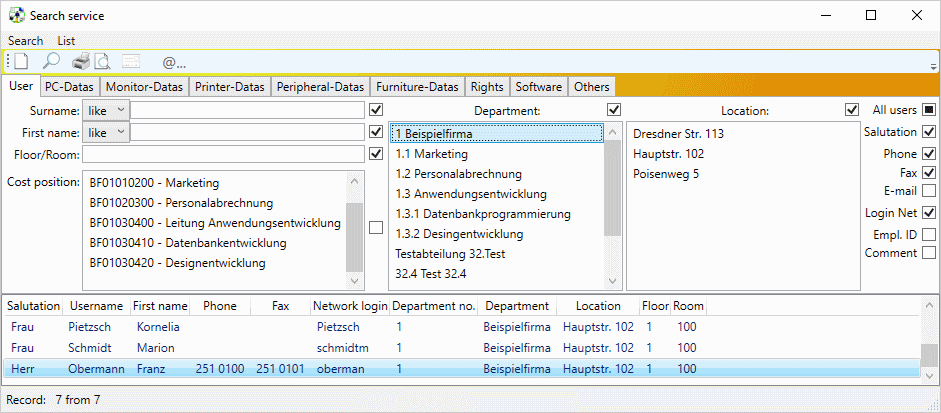Image resolution: width=941 pixels, height=413 pixels.
Task: Sort by the Department no. column header
Action: coord(434,306)
